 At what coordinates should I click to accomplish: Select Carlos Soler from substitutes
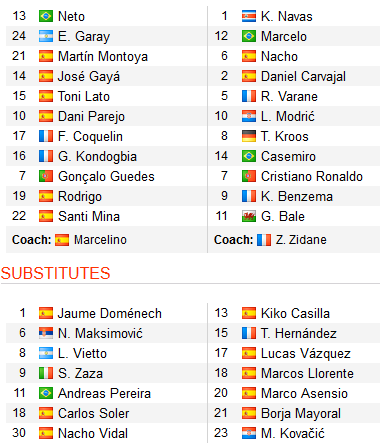point(93,413)
